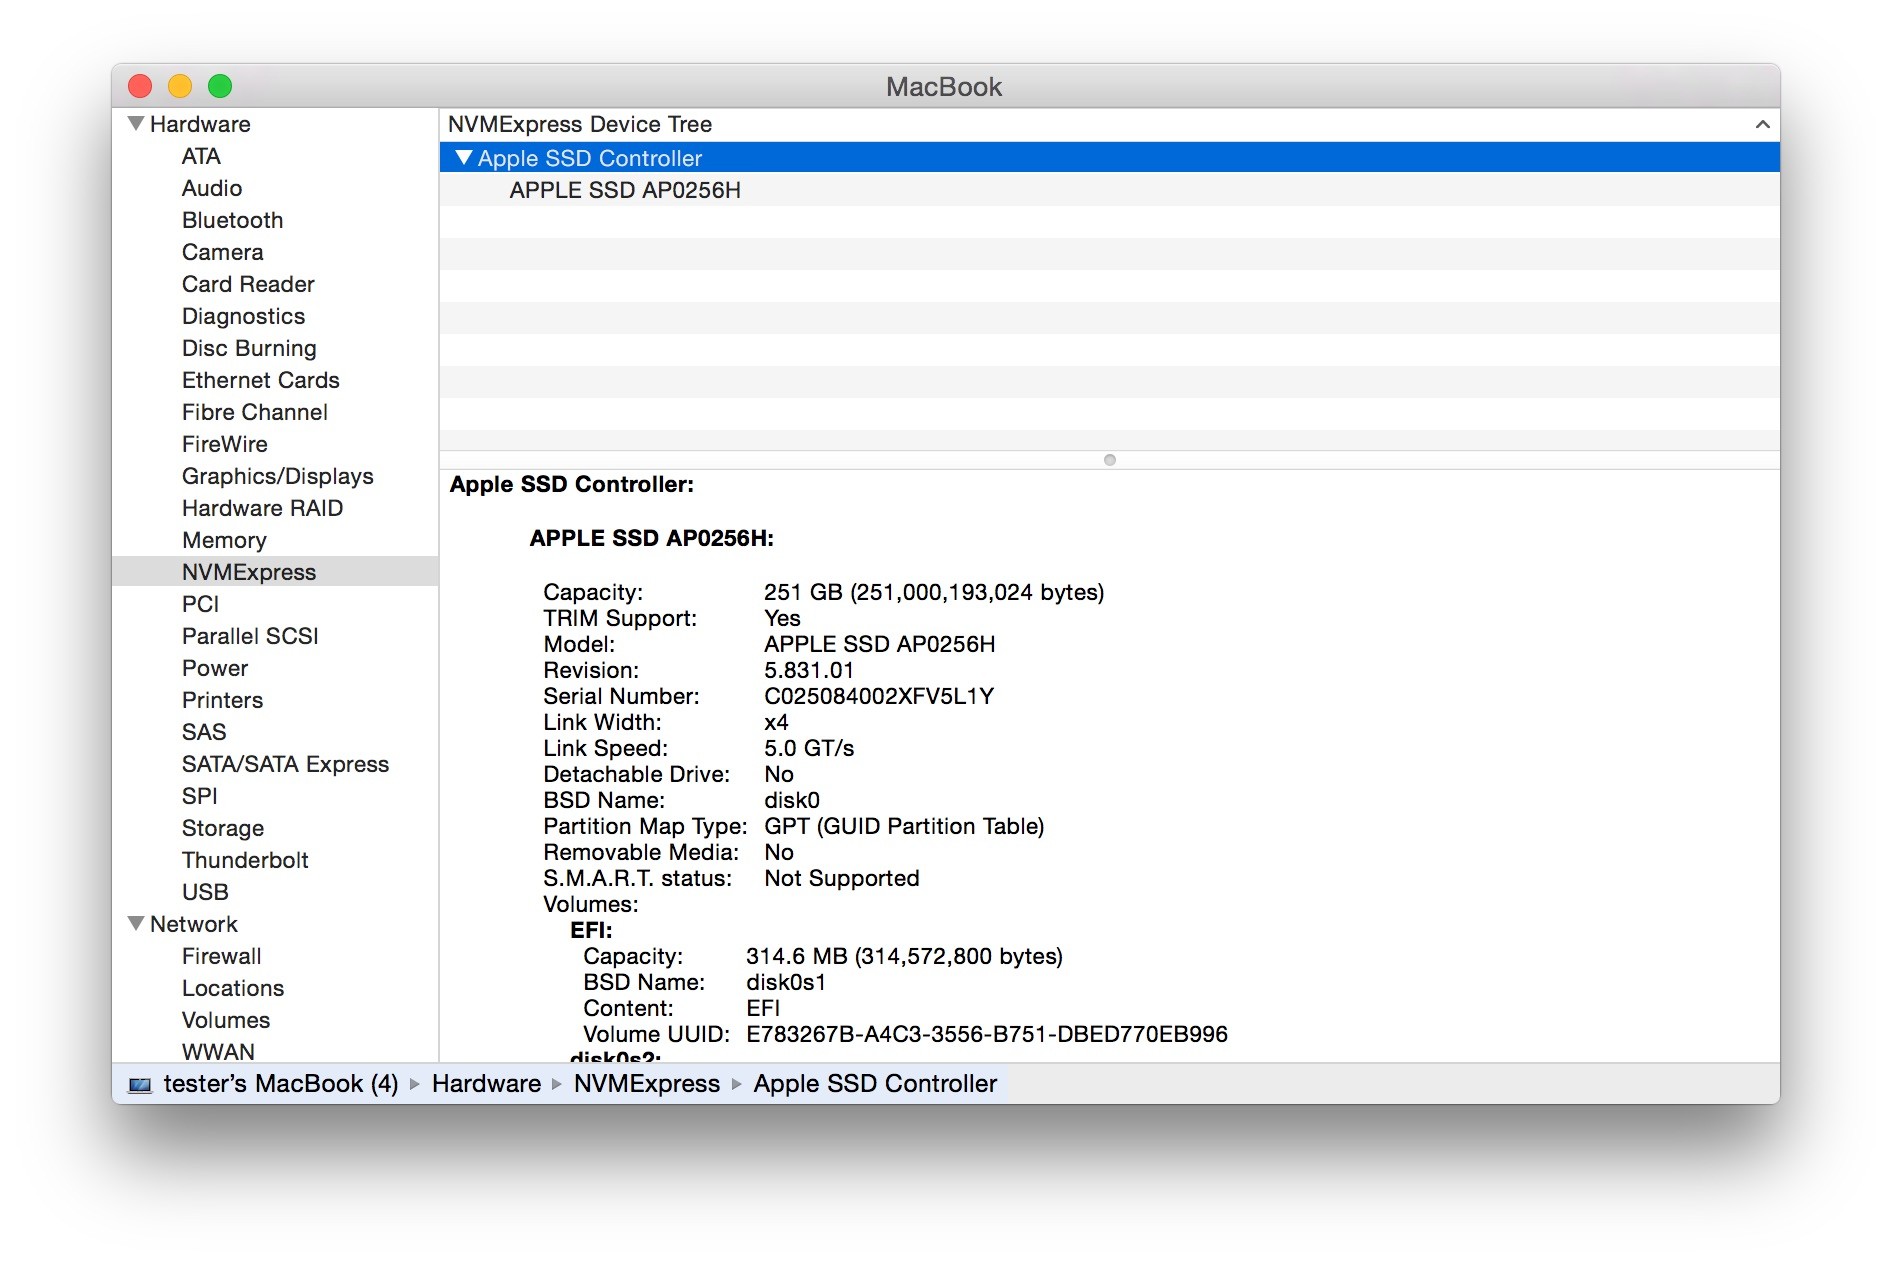Click the bold APPLE SSD AP0256H heading

651,538
